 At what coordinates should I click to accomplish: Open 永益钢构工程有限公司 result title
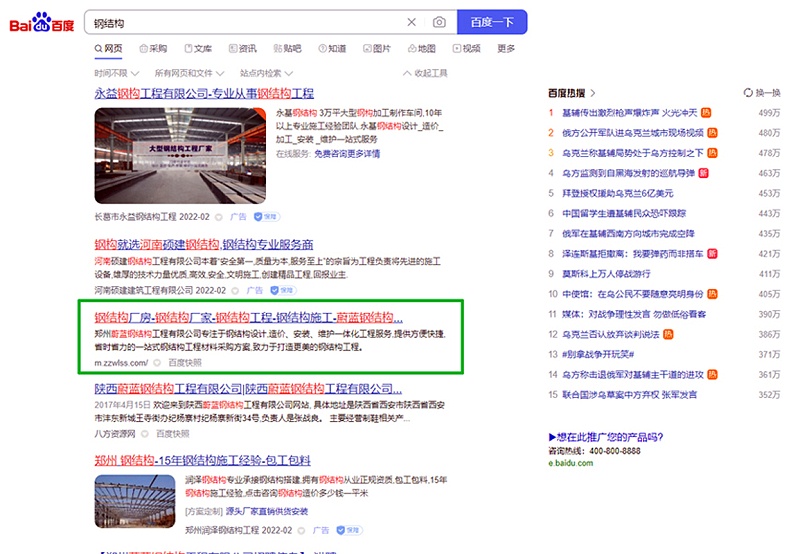click(204, 93)
